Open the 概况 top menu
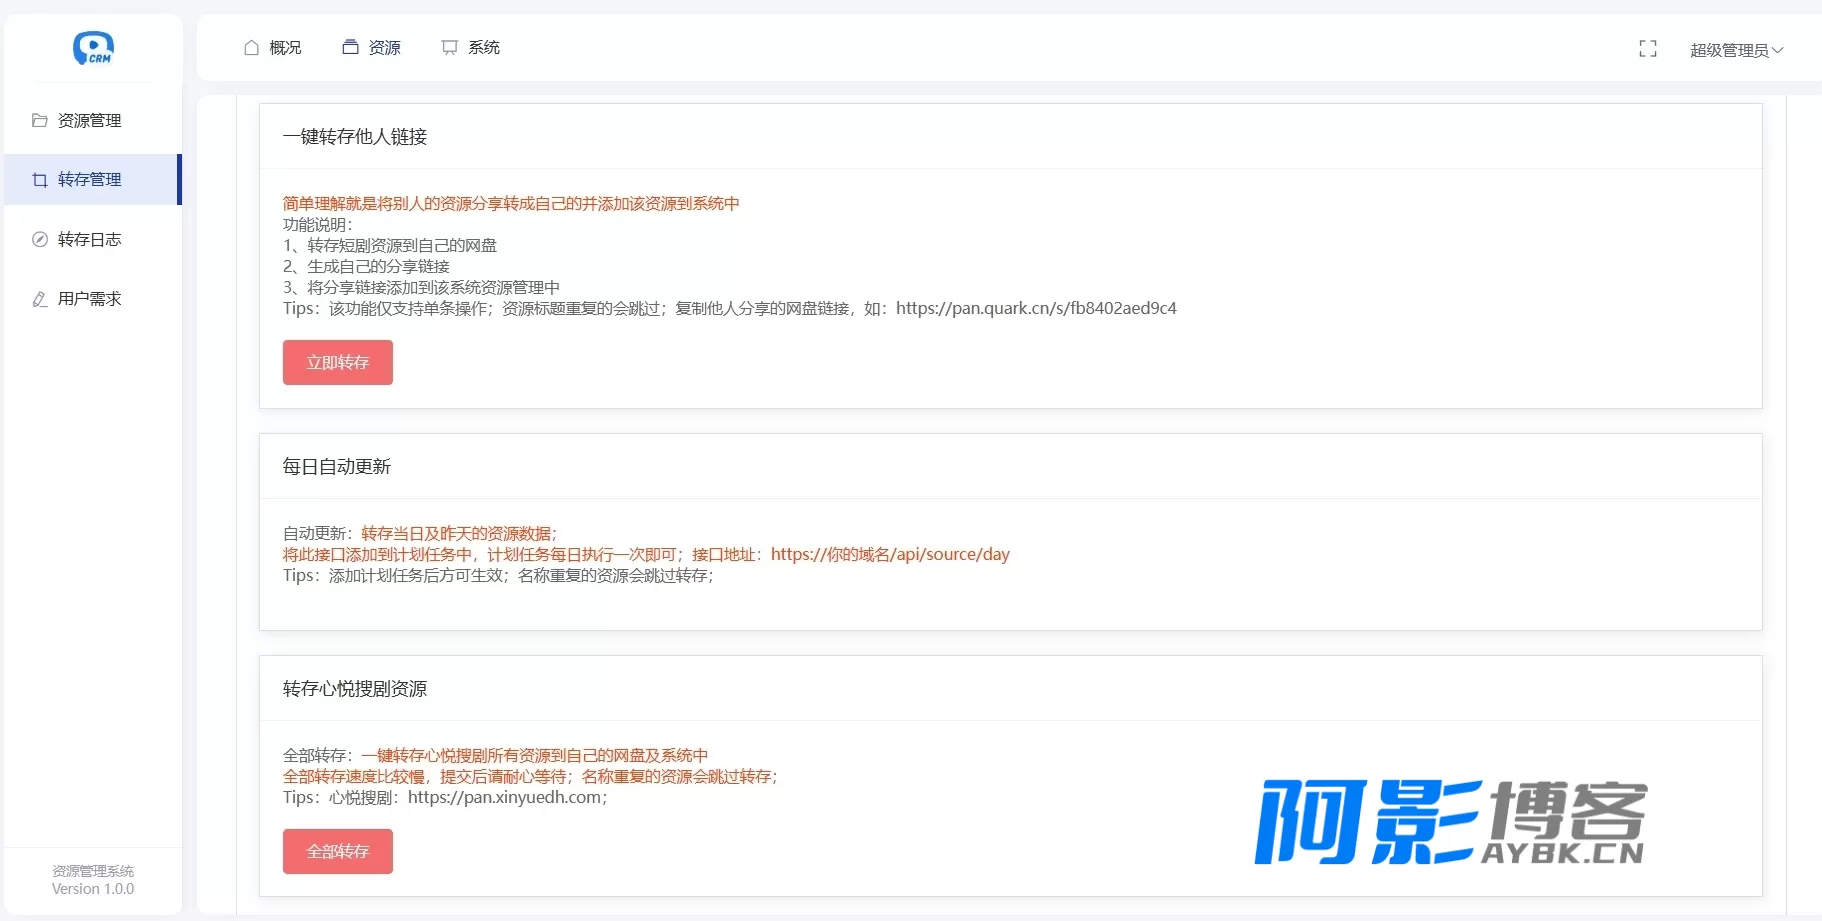This screenshot has width=1822, height=921. (273, 48)
